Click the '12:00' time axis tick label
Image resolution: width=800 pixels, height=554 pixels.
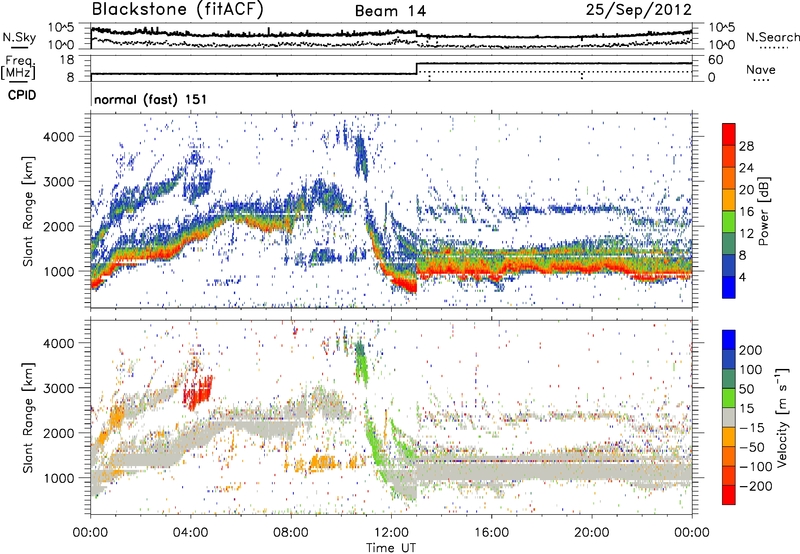tap(391, 533)
